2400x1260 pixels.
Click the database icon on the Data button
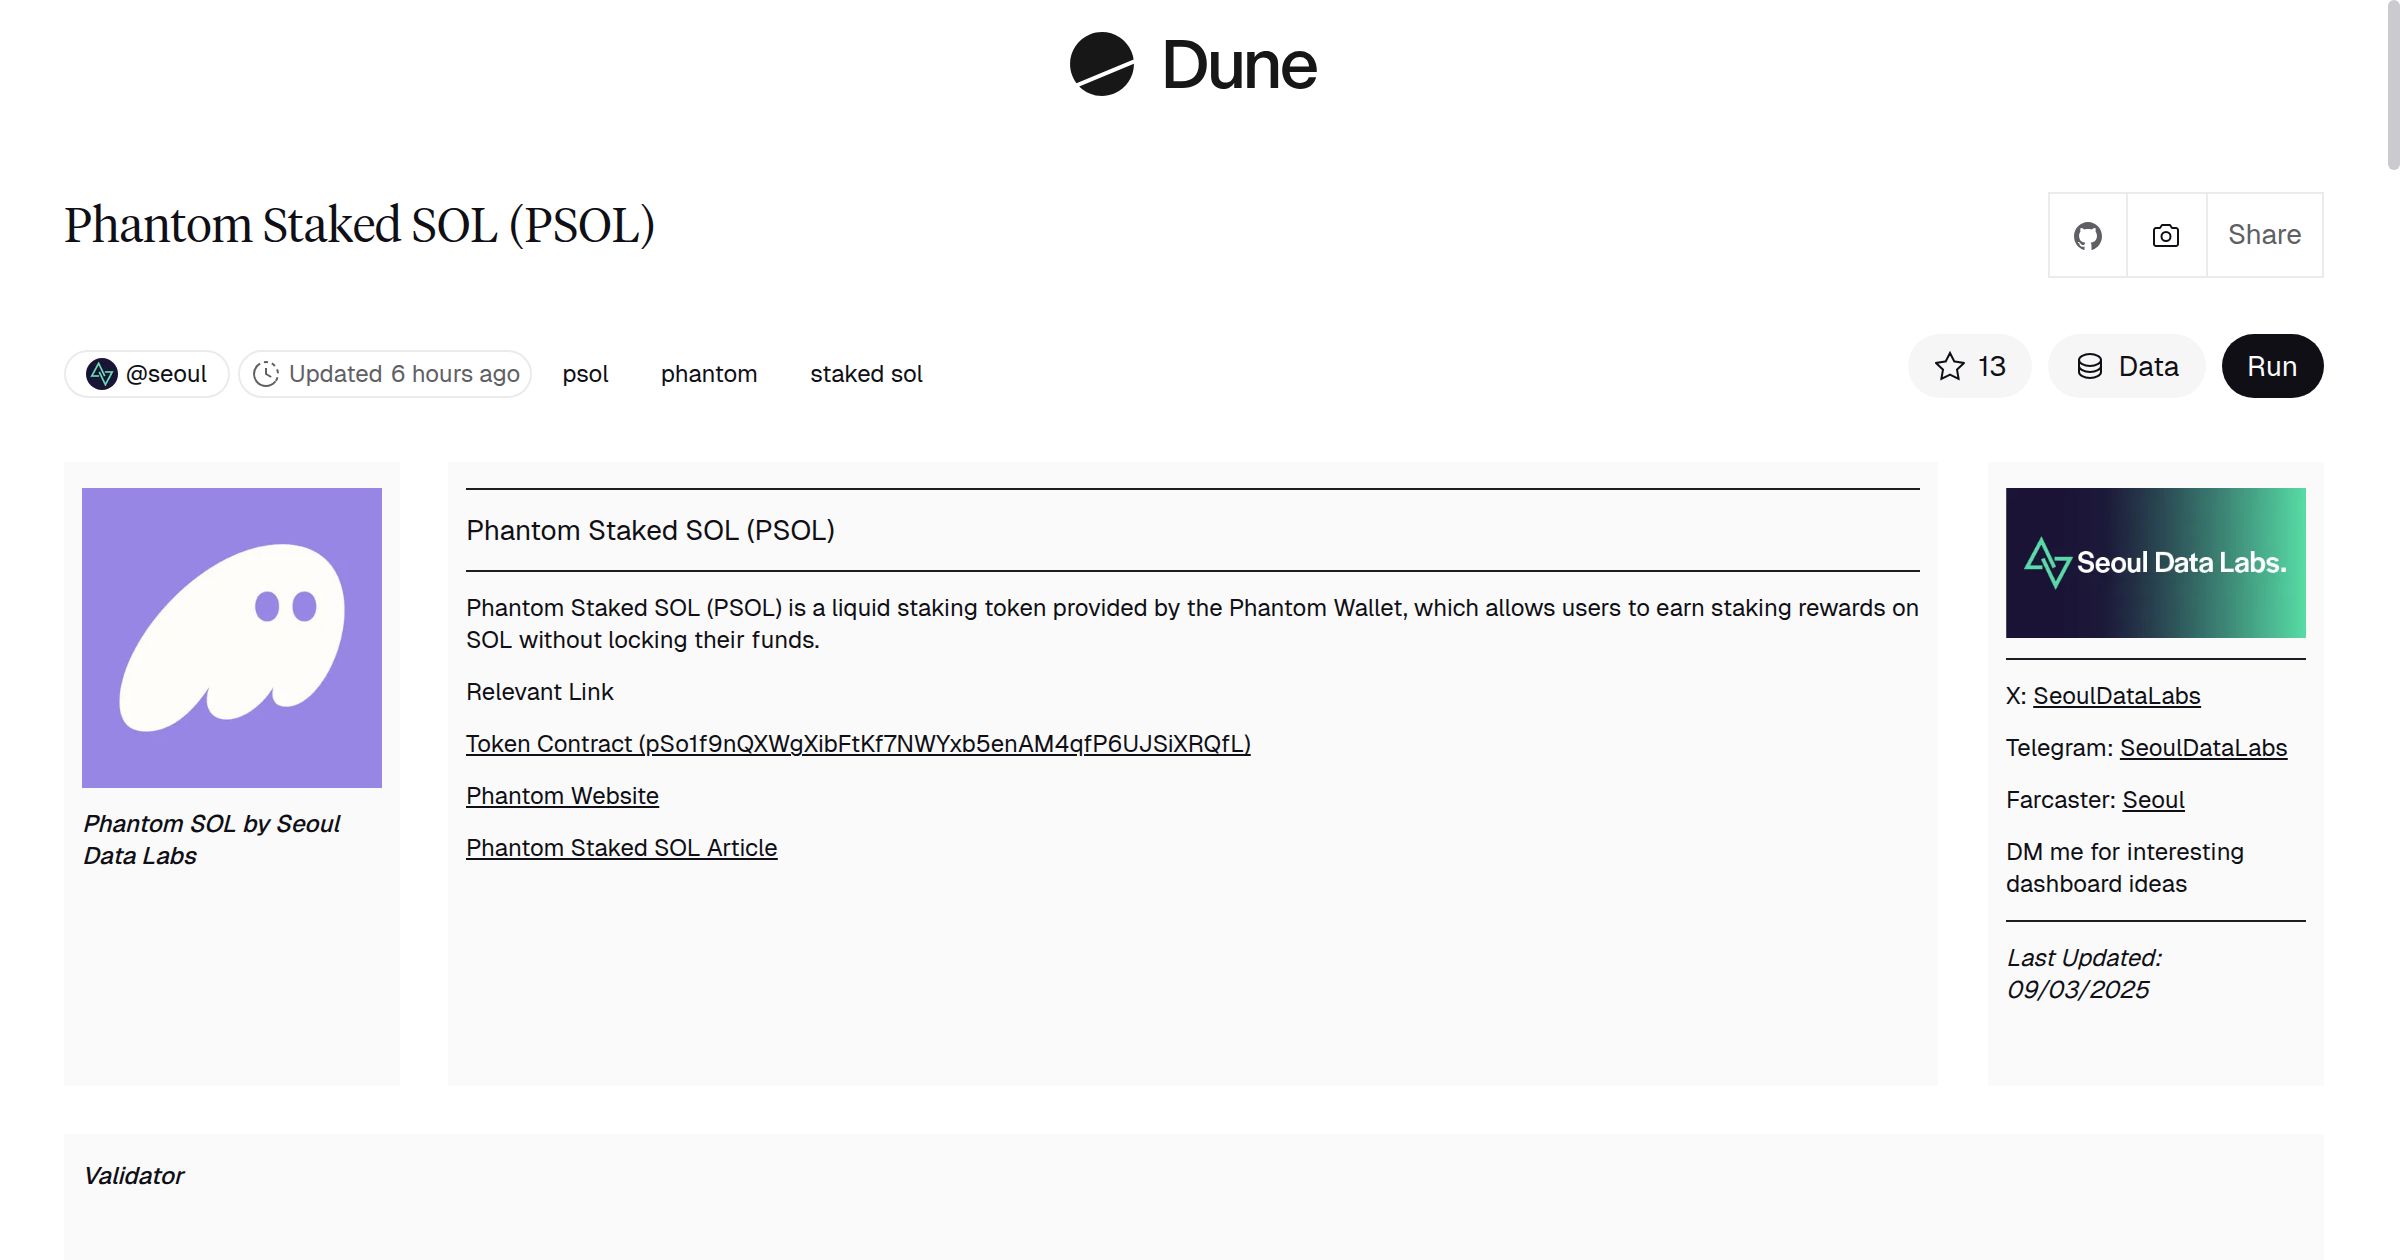pos(2092,366)
